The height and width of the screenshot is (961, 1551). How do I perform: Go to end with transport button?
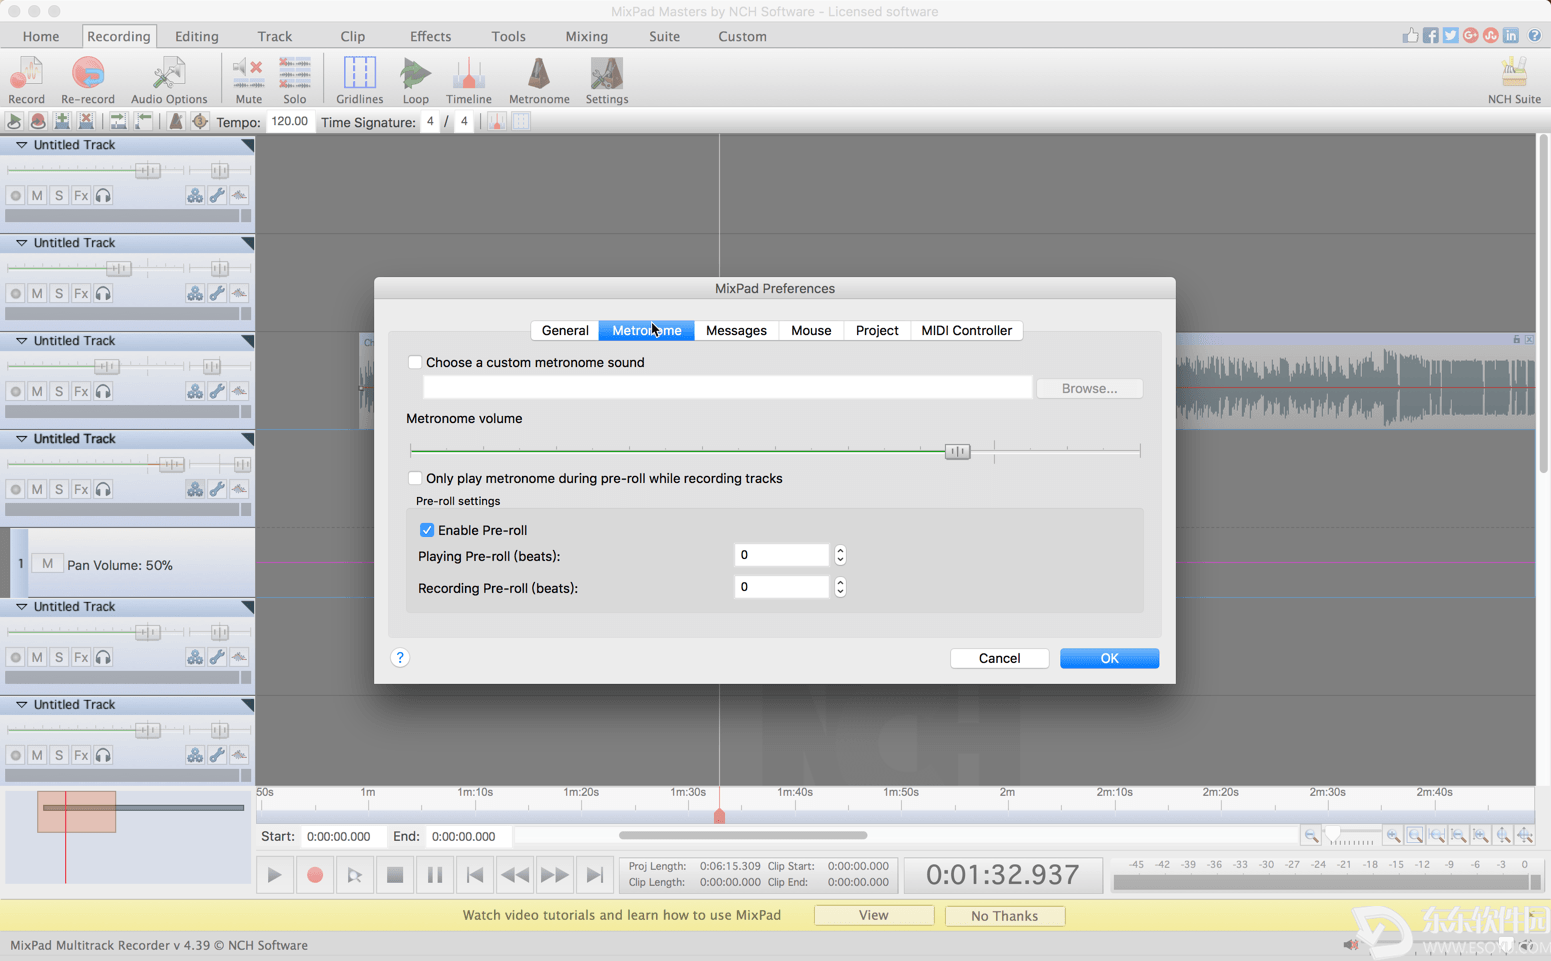(595, 875)
